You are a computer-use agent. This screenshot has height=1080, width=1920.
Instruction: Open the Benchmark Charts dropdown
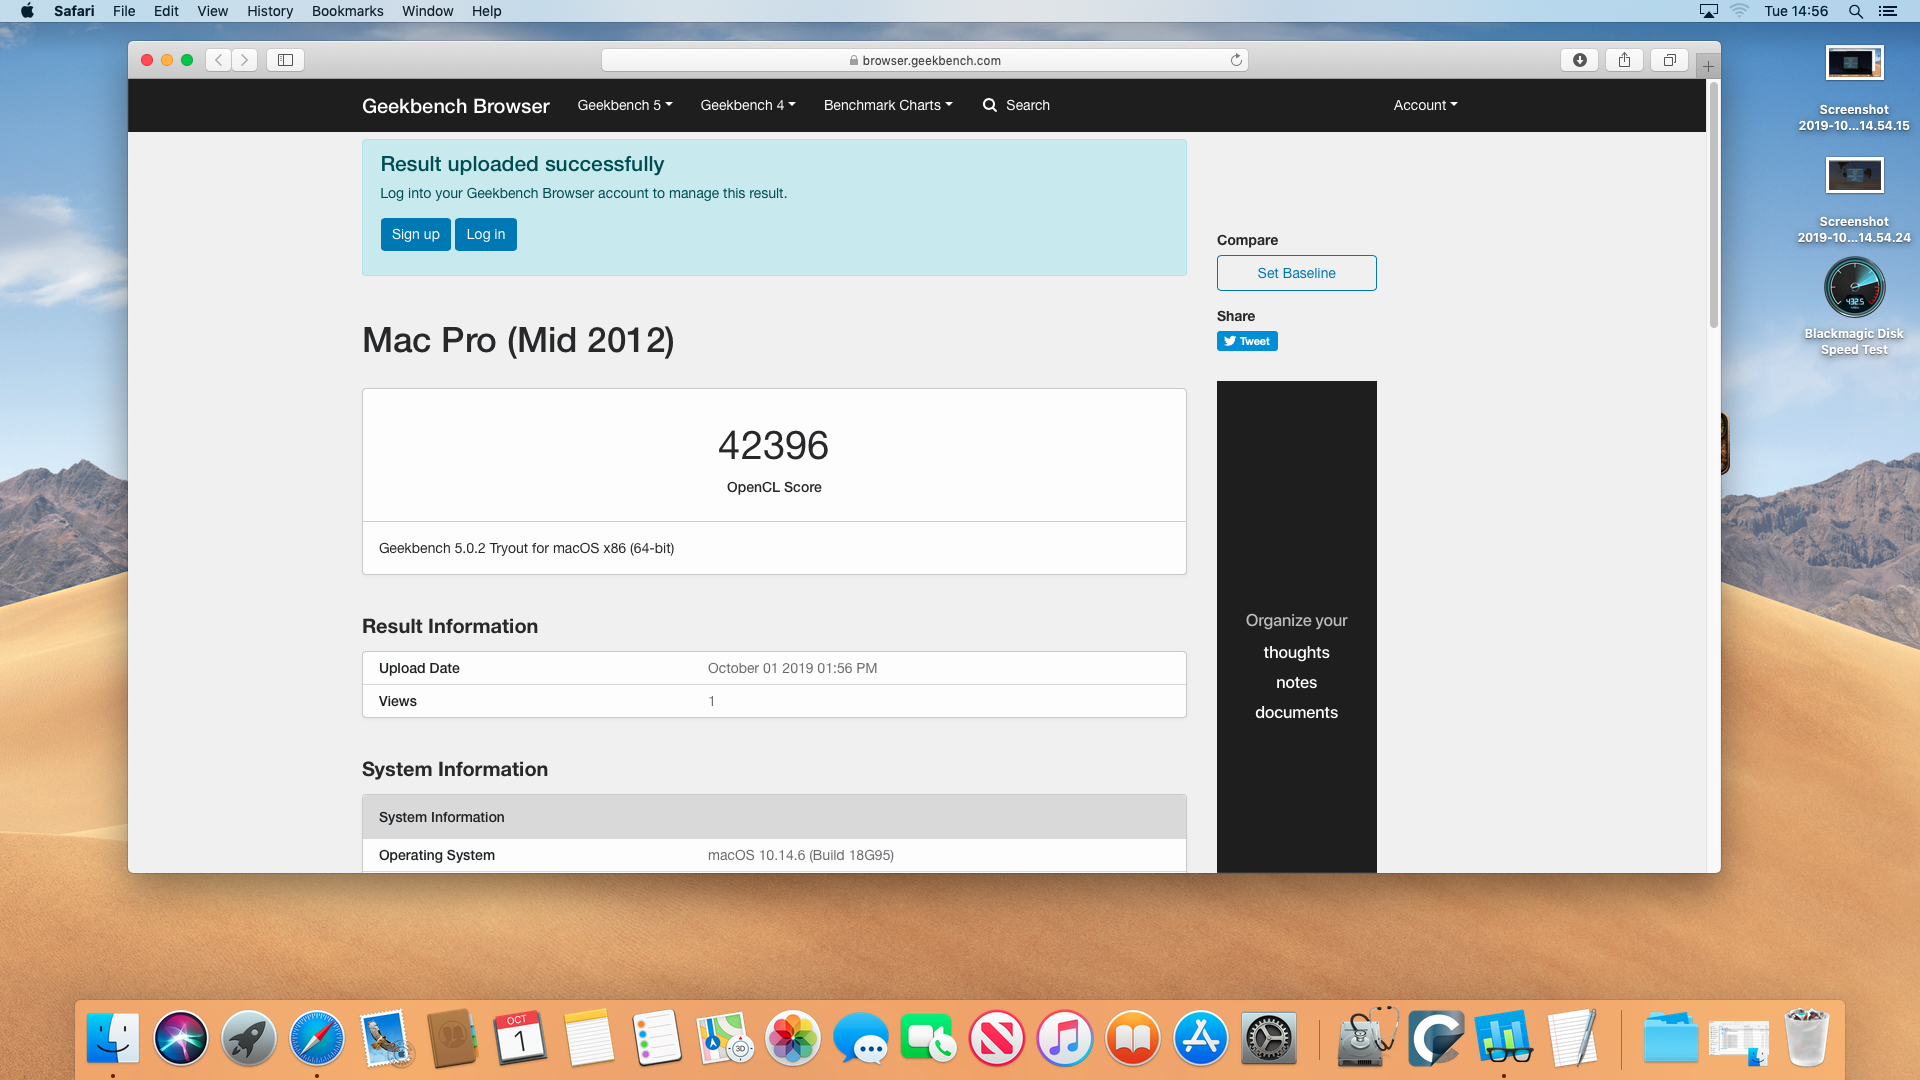[888, 105]
